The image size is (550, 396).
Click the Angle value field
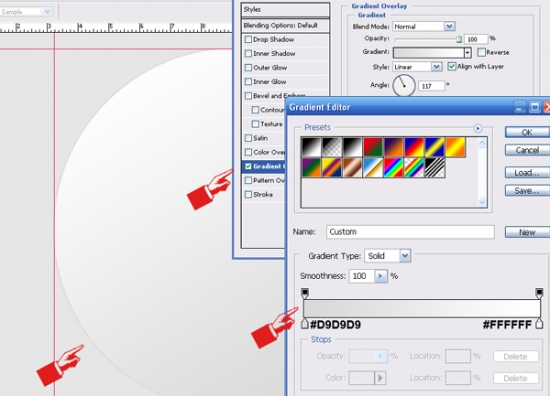click(x=431, y=86)
